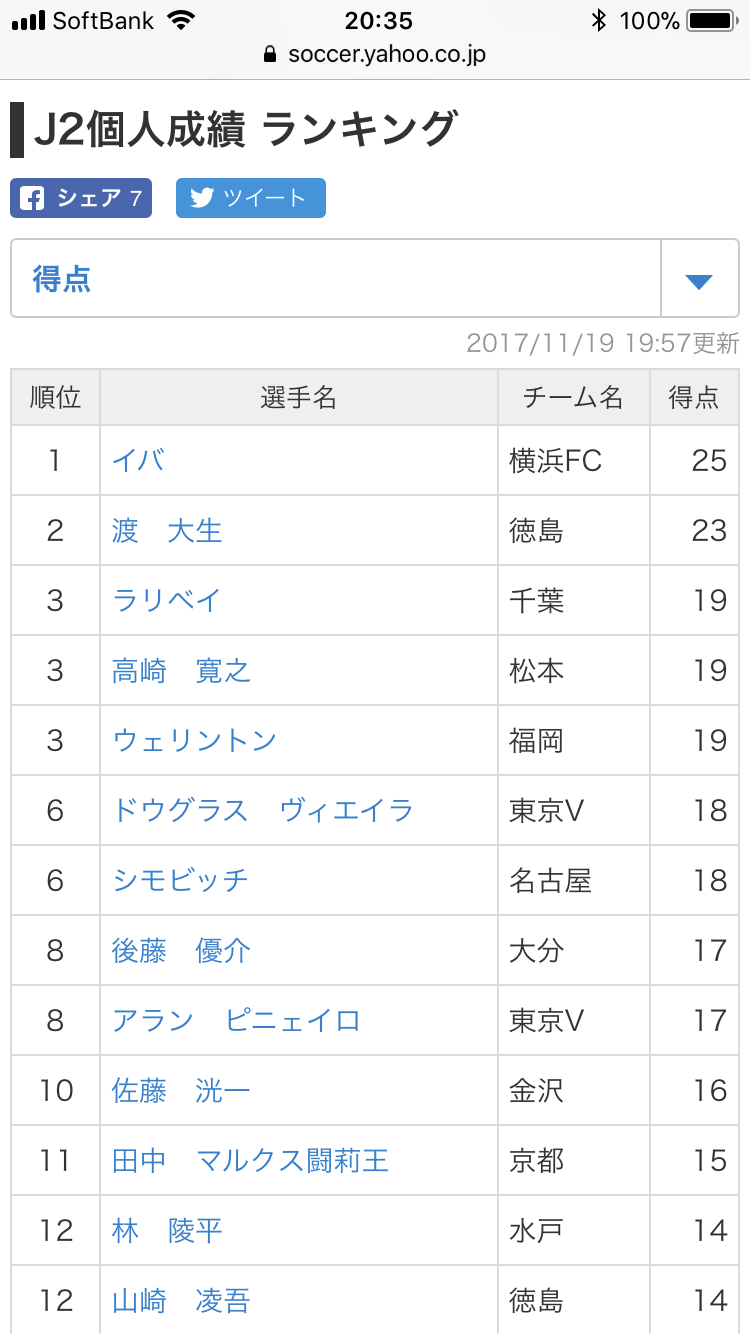Open player イバ profile link
Screen dimensions: 750x1334
(x=138, y=460)
